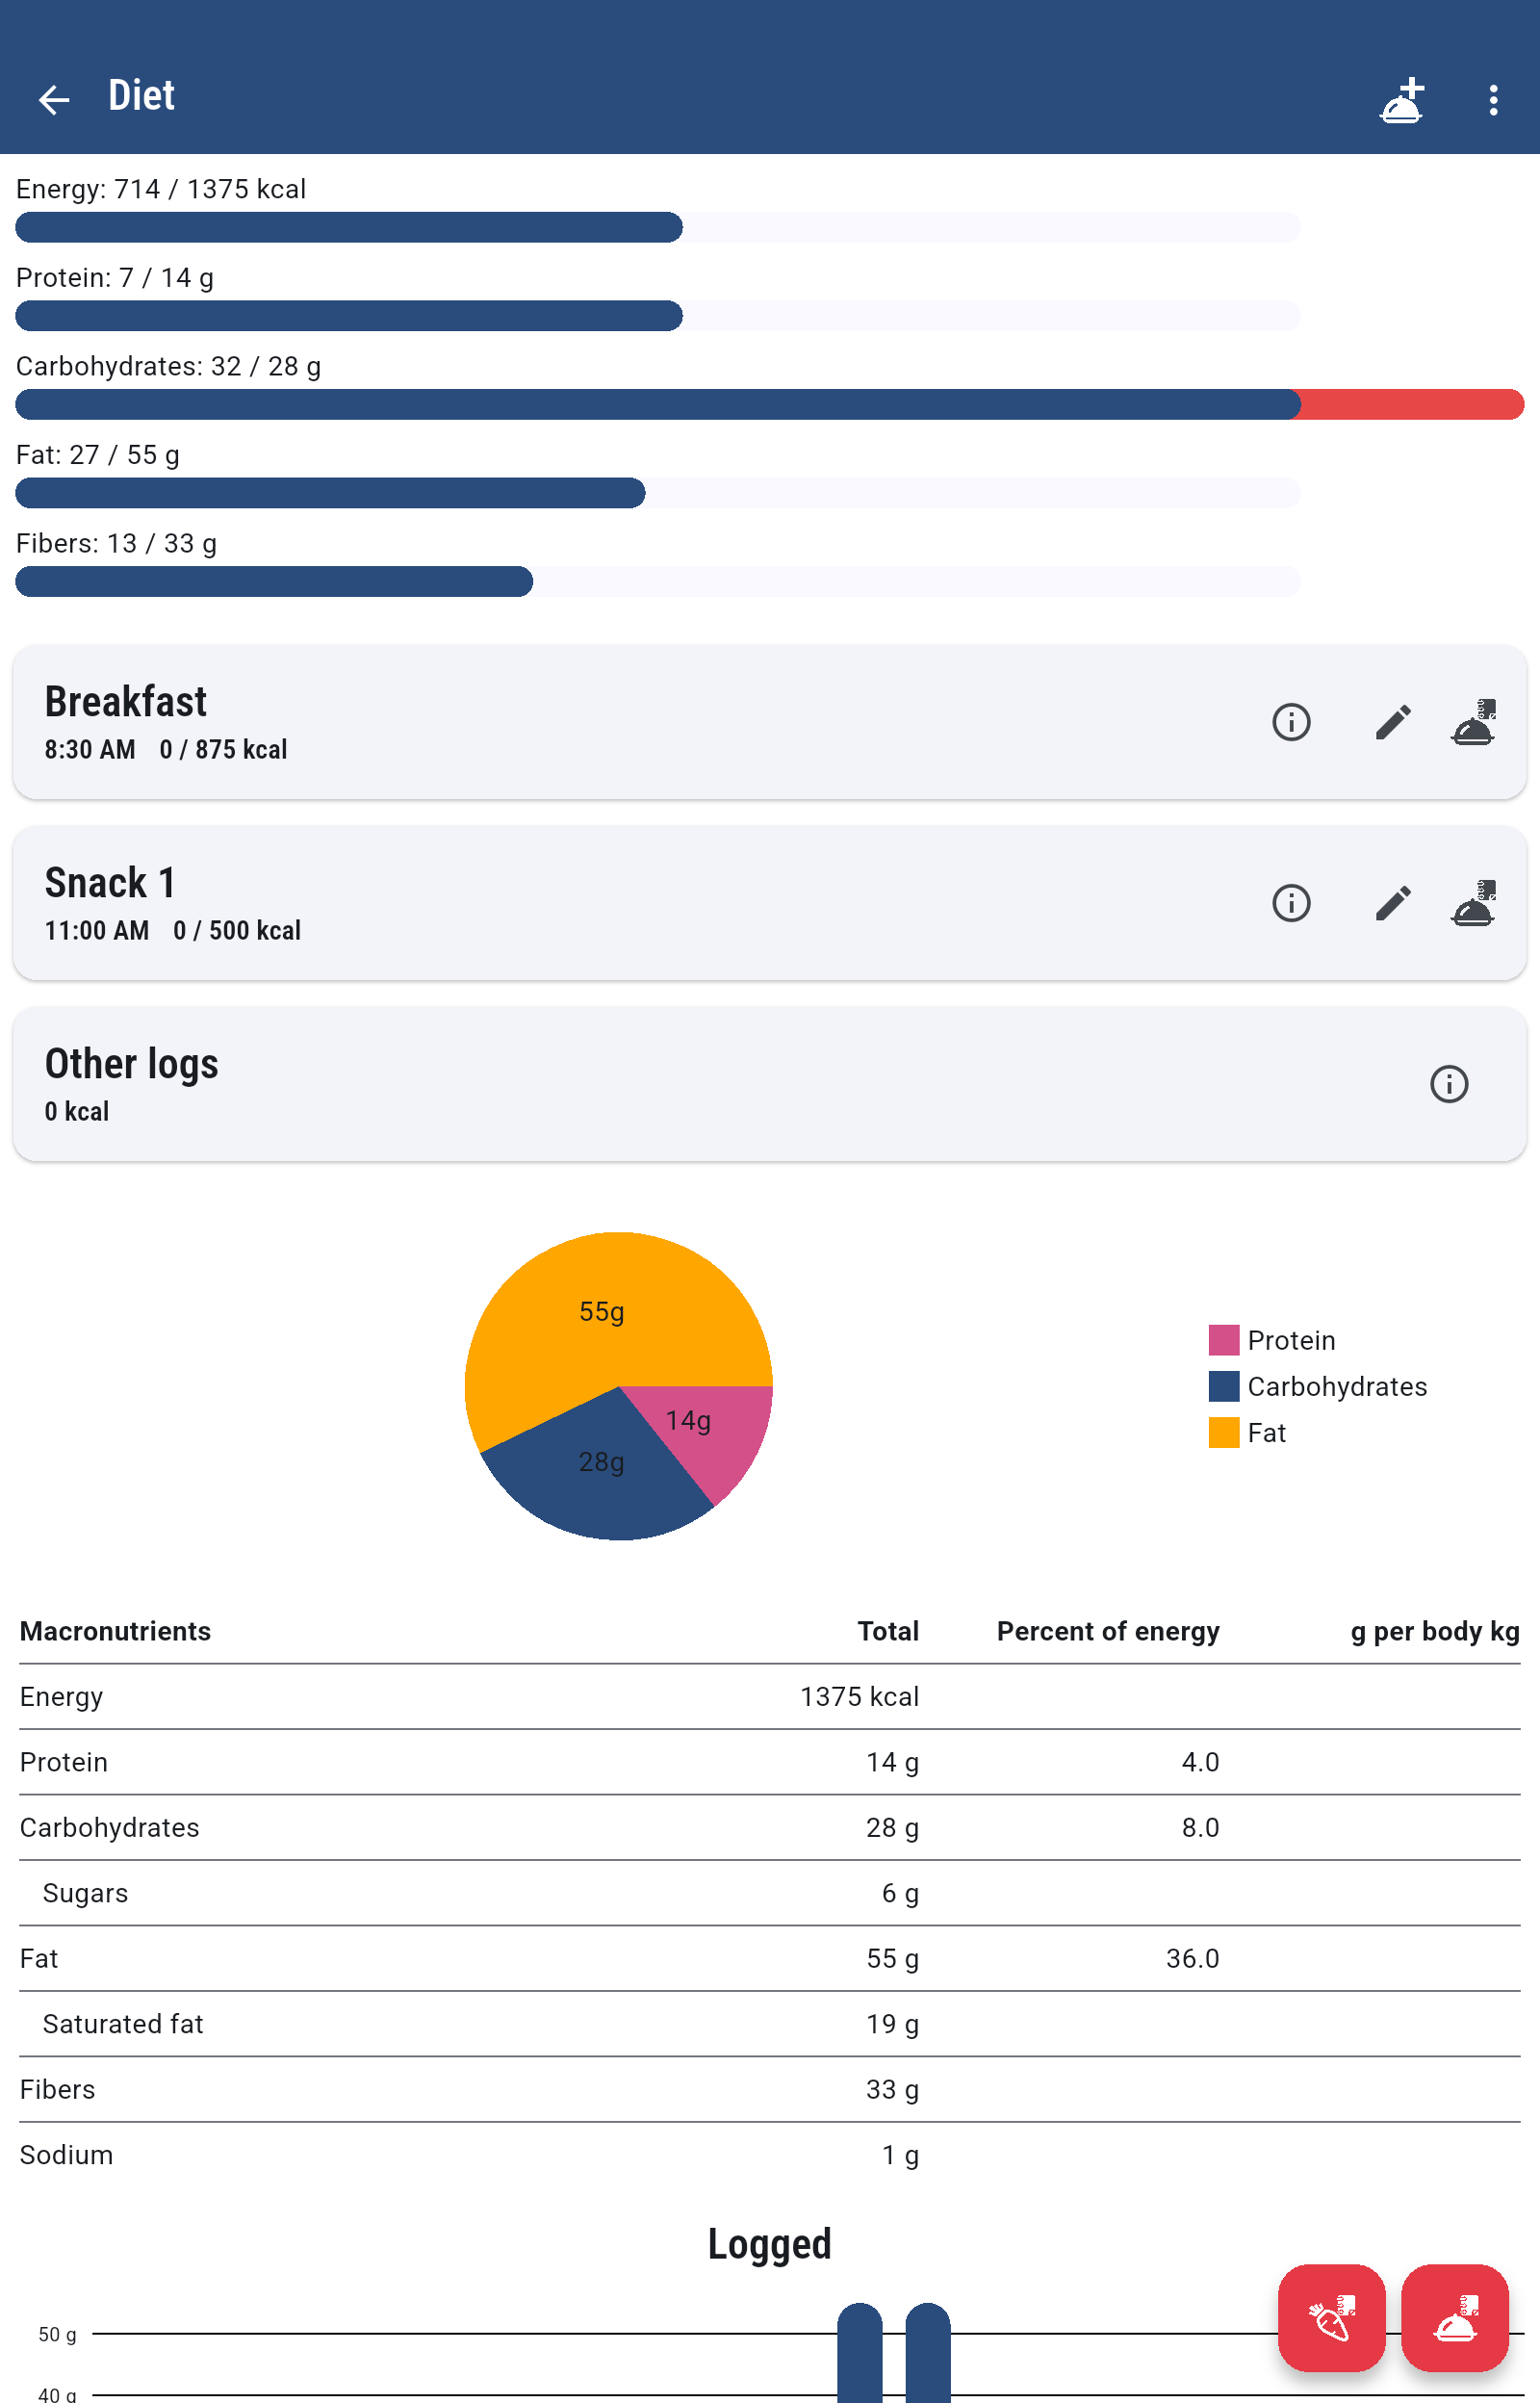Add a meal with the plate plus icon

[x=1401, y=99]
